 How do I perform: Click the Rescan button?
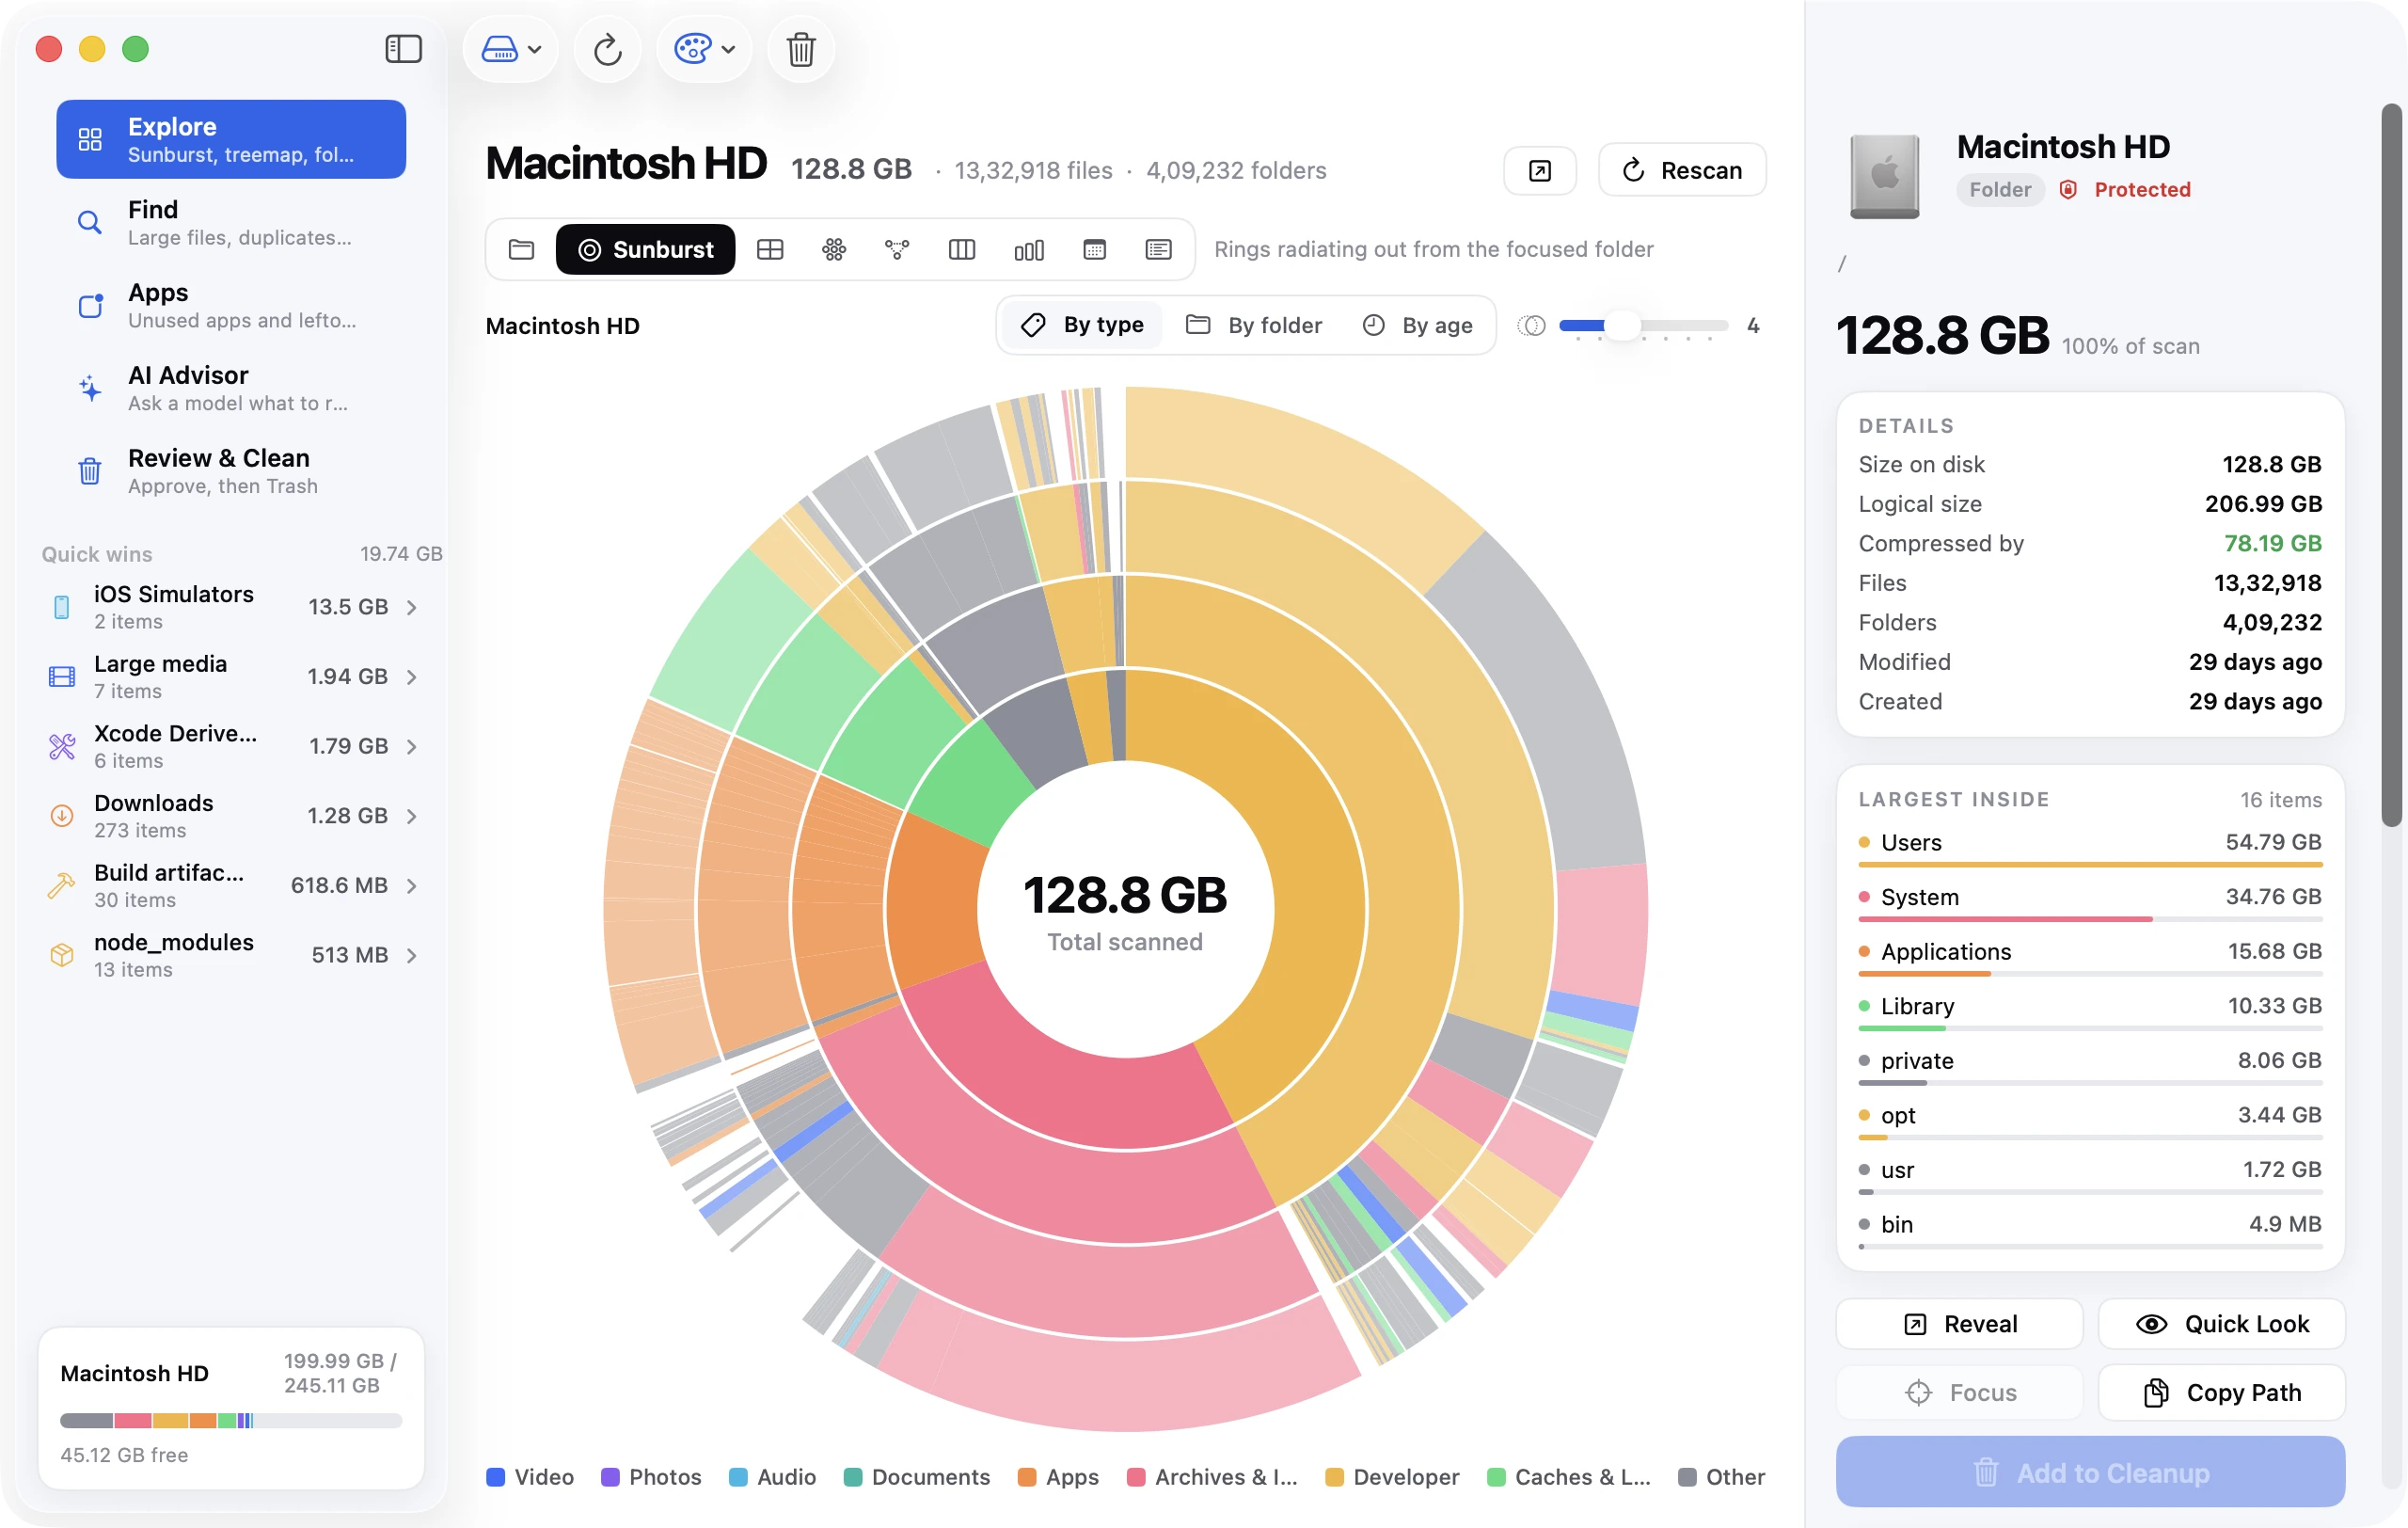[1682, 170]
